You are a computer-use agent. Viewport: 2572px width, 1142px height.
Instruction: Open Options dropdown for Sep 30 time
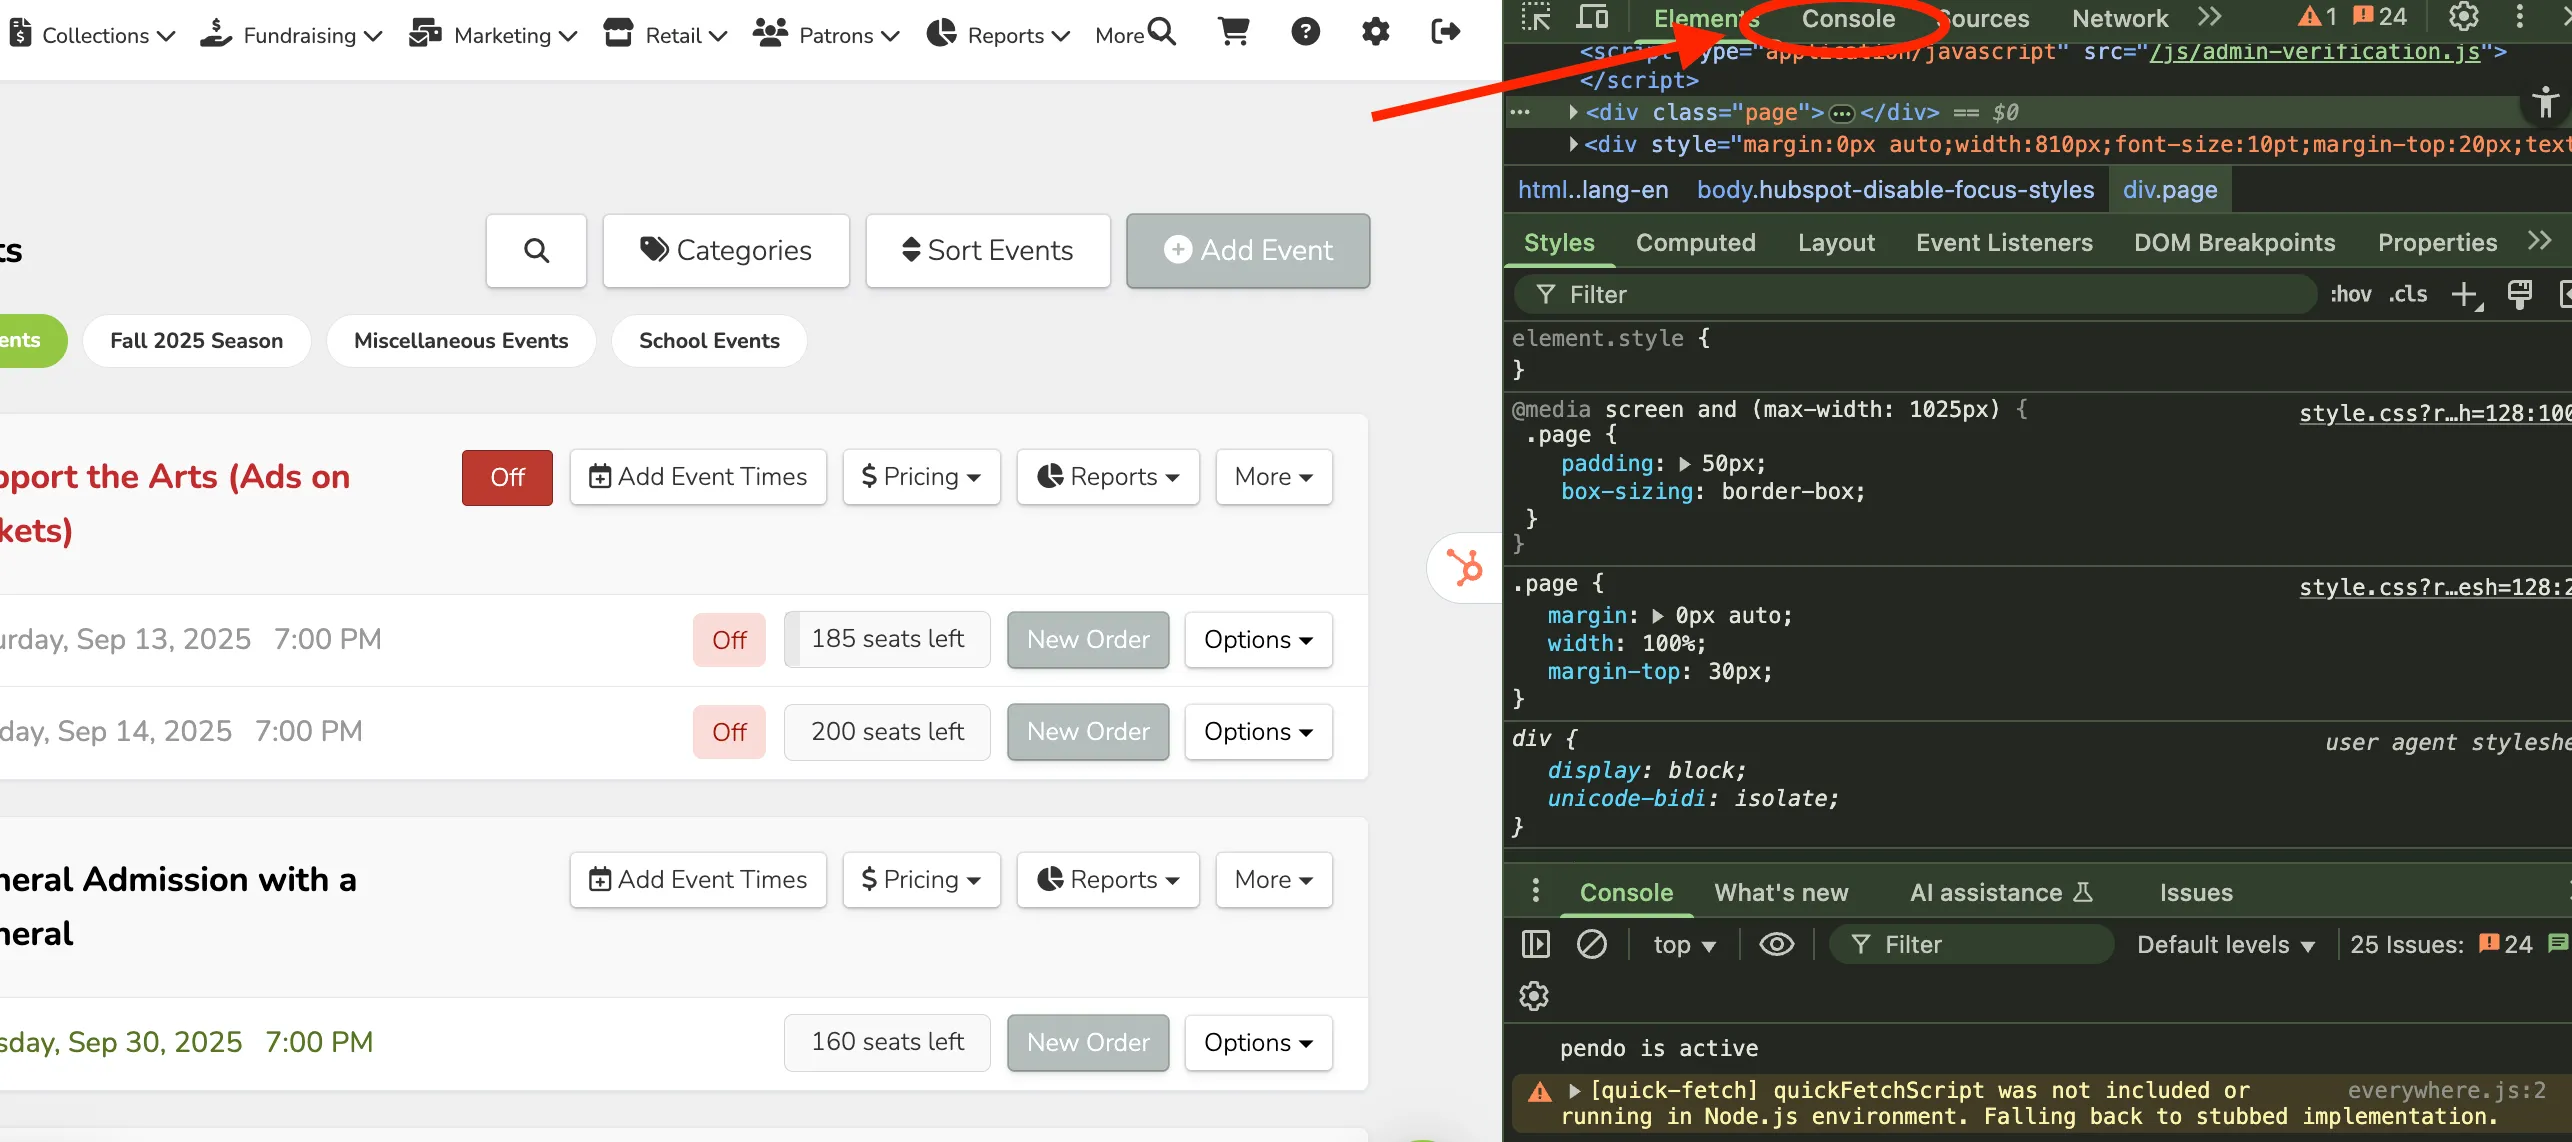tap(1258, 1043)
